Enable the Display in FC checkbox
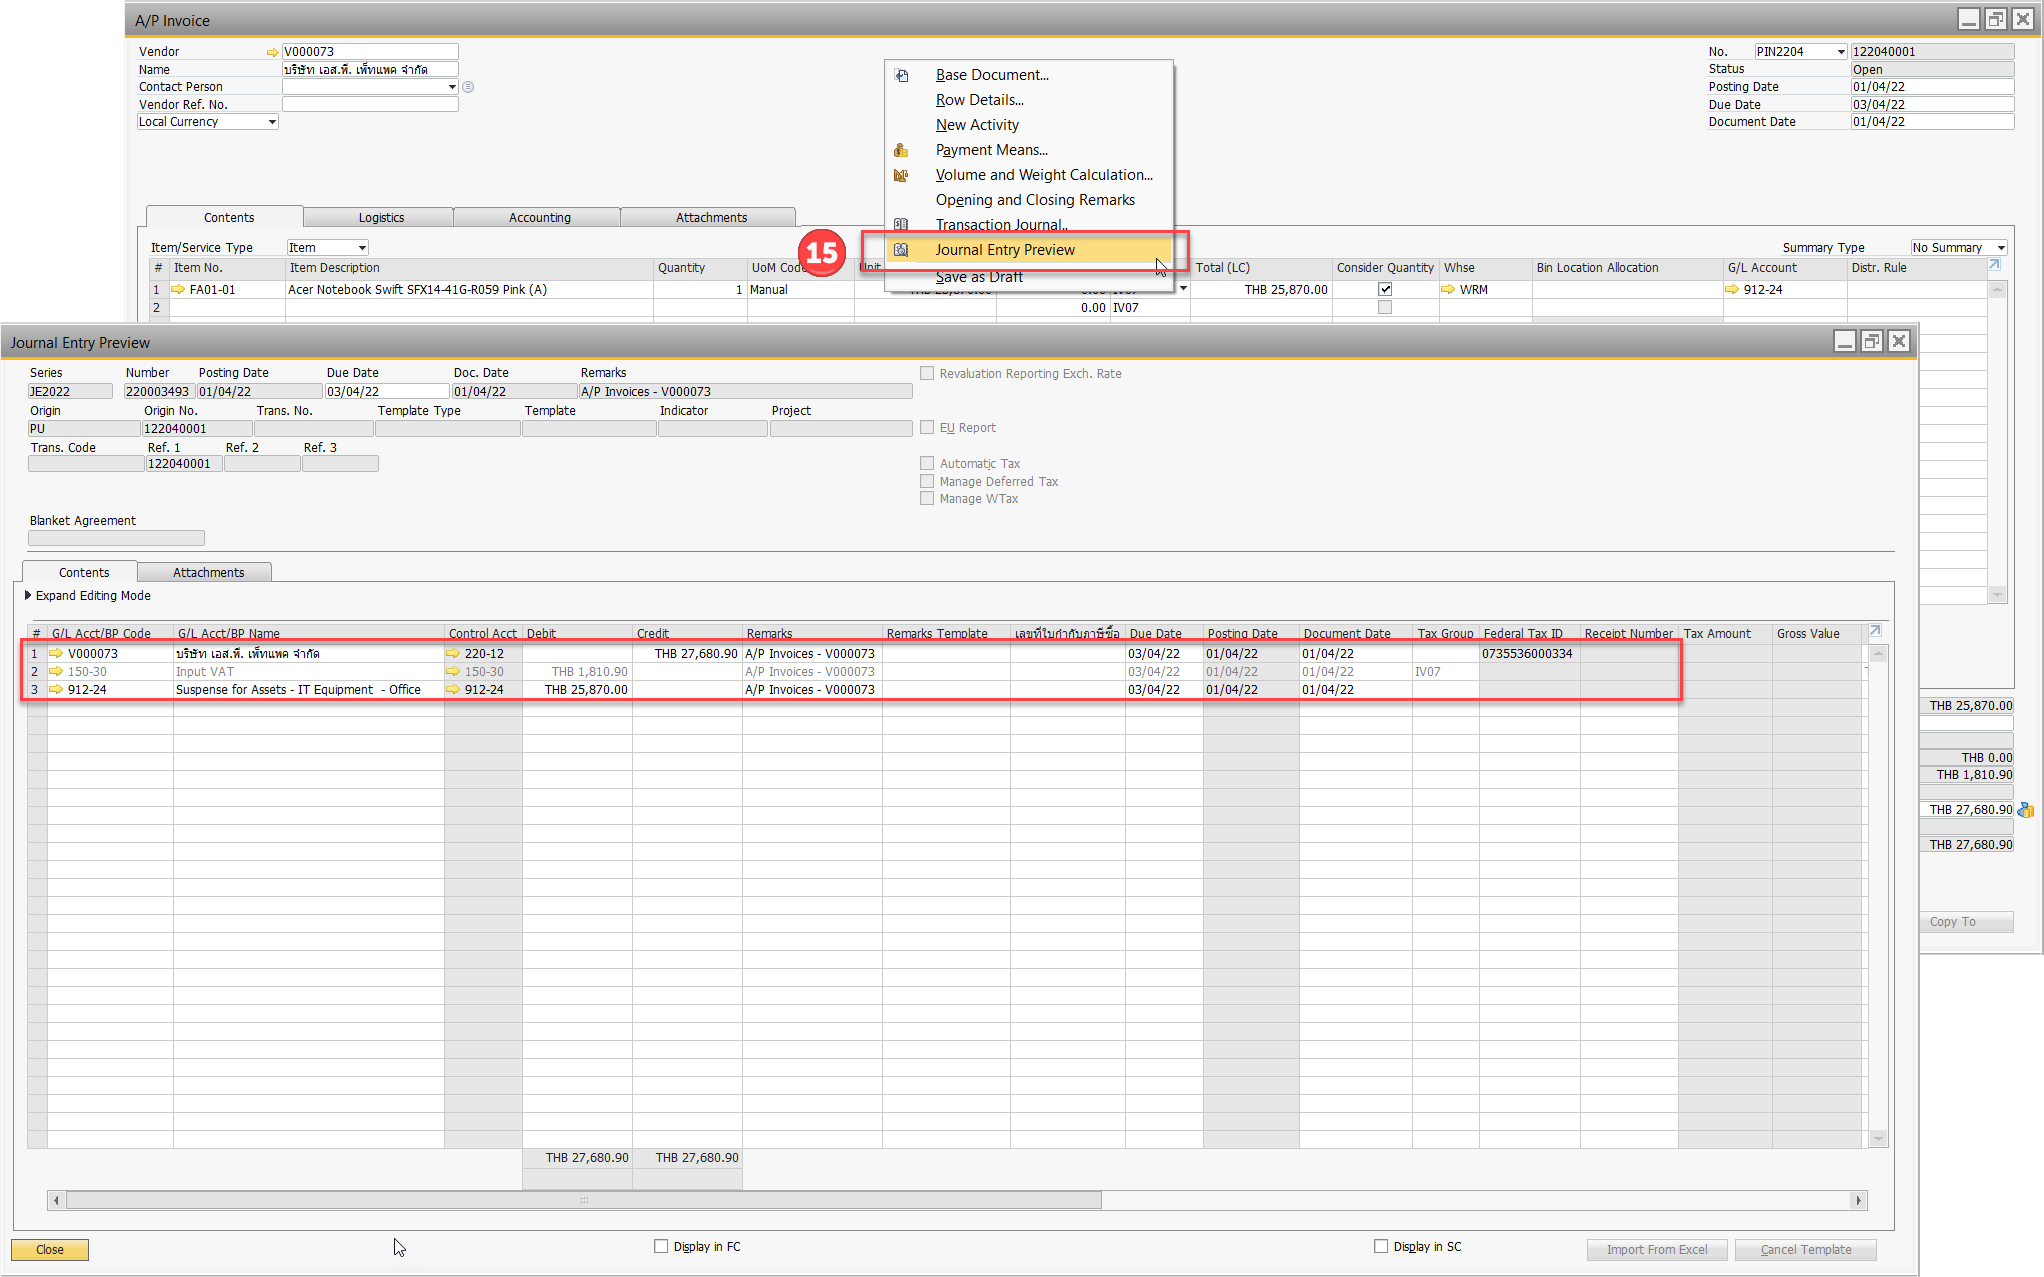 [661, 1246]
